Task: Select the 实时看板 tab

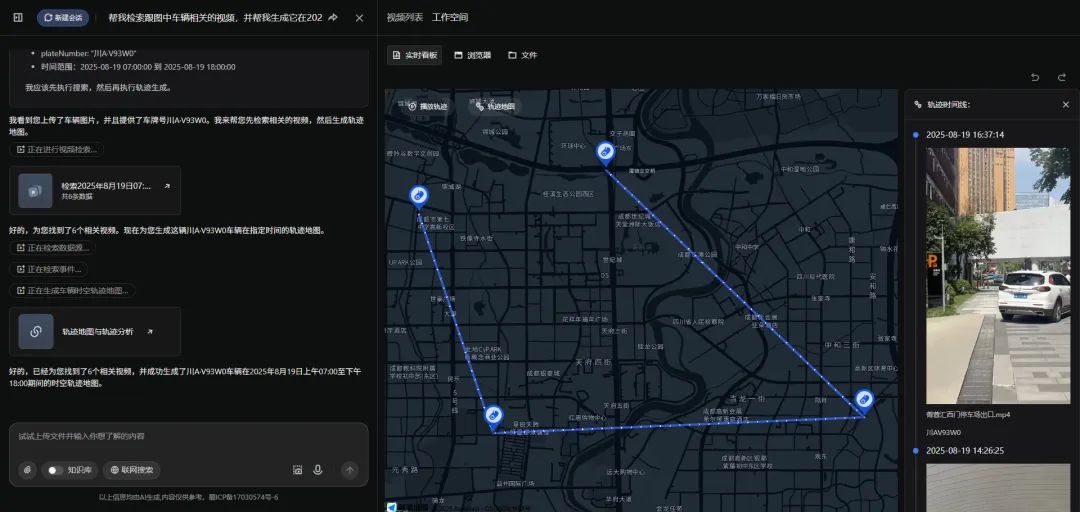Action: pos(415,55)
